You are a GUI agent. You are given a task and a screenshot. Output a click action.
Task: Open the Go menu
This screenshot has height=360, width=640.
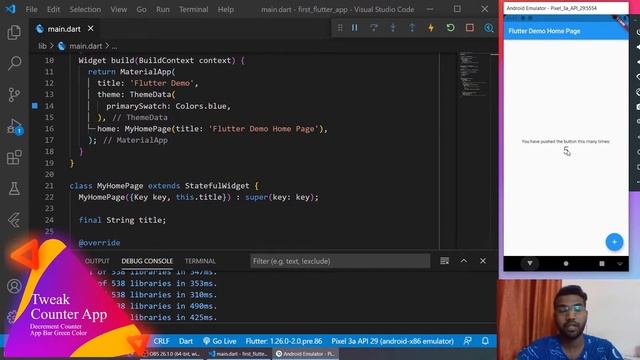pos(141,9)
